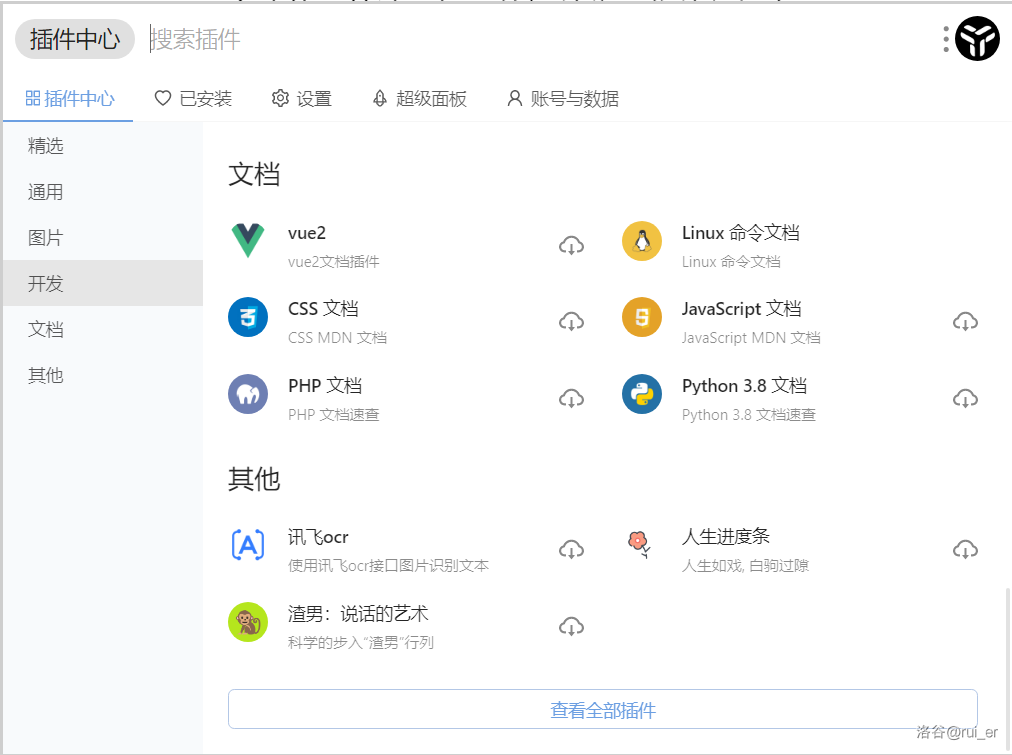Image resolution: width=1012 pixels, height=755 pixels.
Task: Open the 设置 tab
Action: [302, 98]
